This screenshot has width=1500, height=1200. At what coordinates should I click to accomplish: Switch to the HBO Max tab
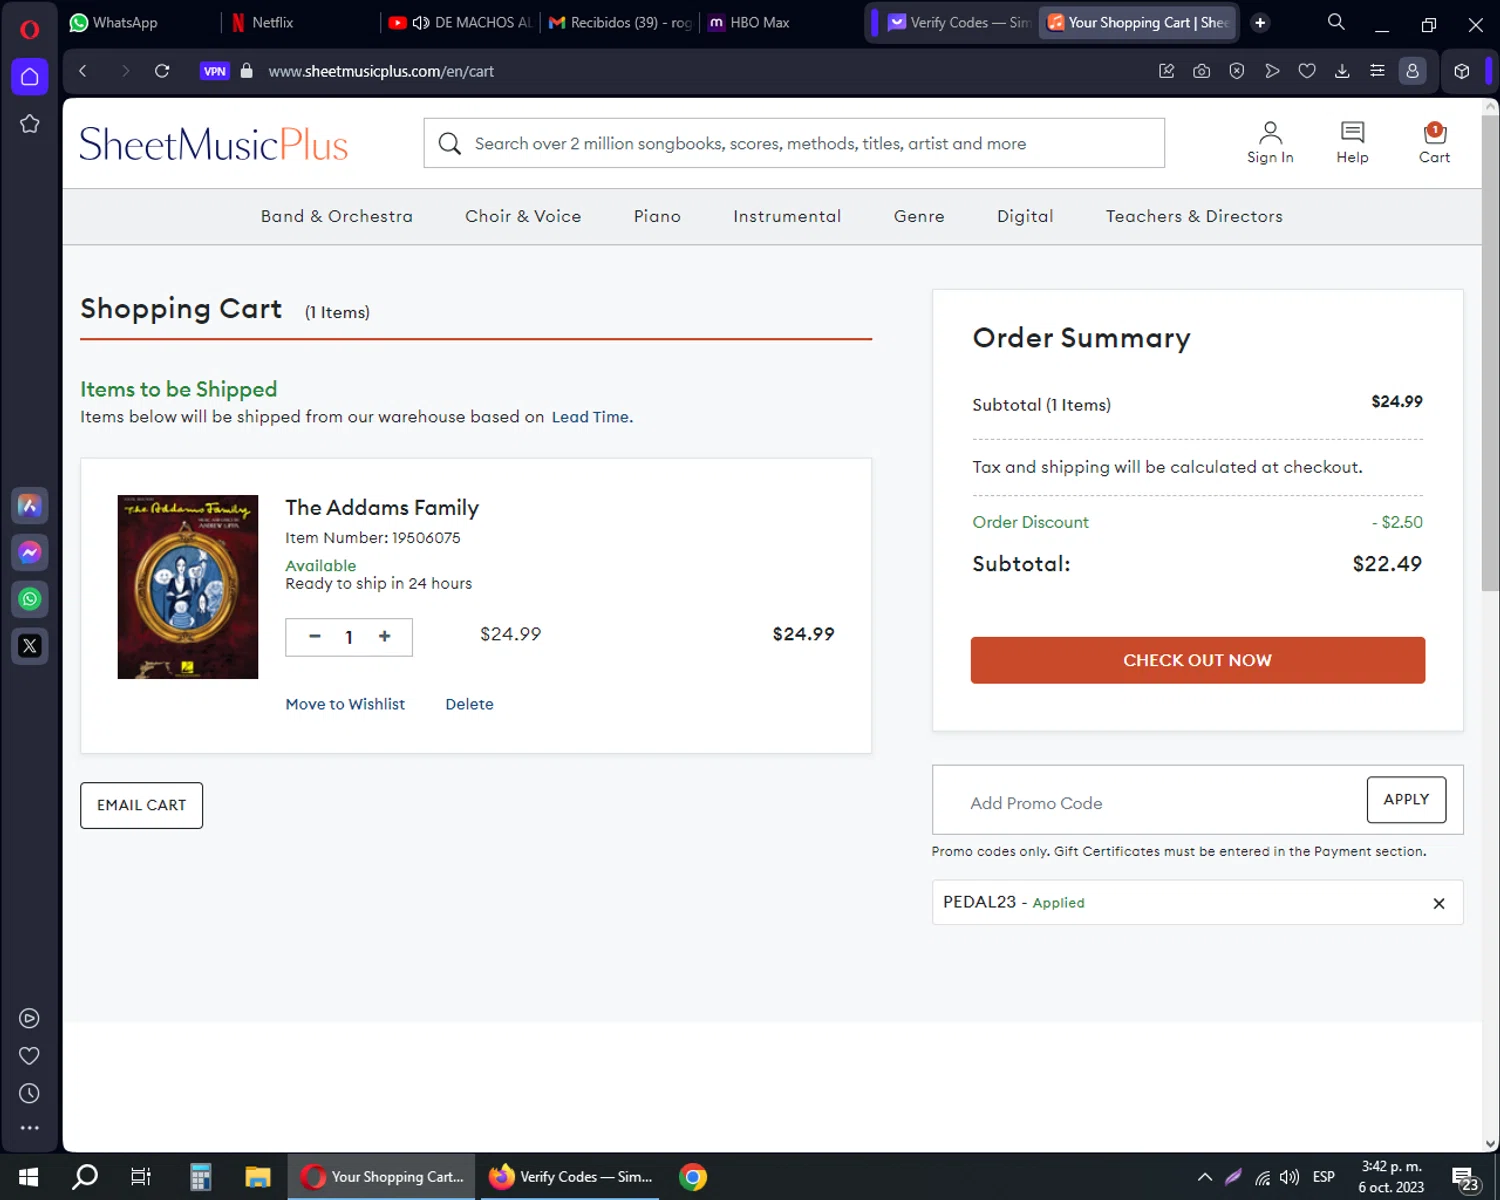(x=780, y=22)
